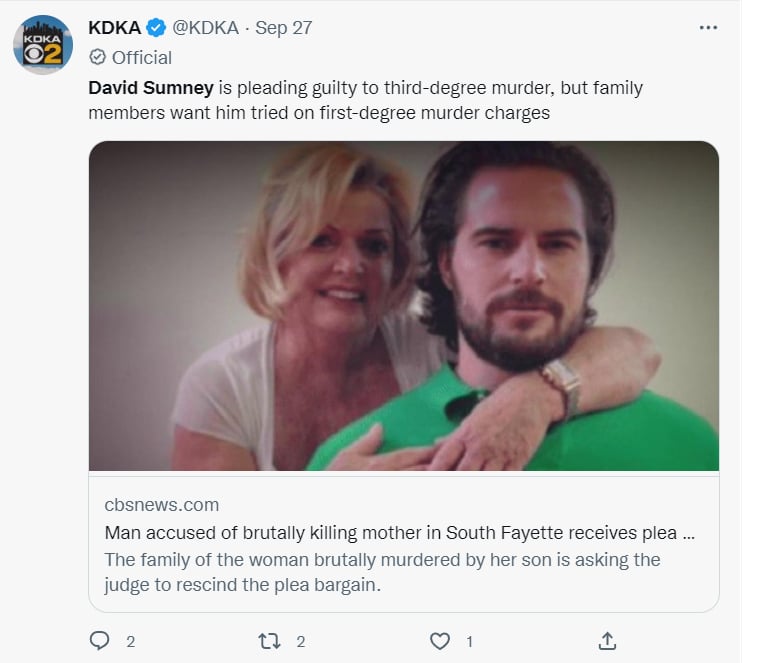The image size is (757, 663).
Task: Click the retweet count number 2
Action: coord(300,641)
